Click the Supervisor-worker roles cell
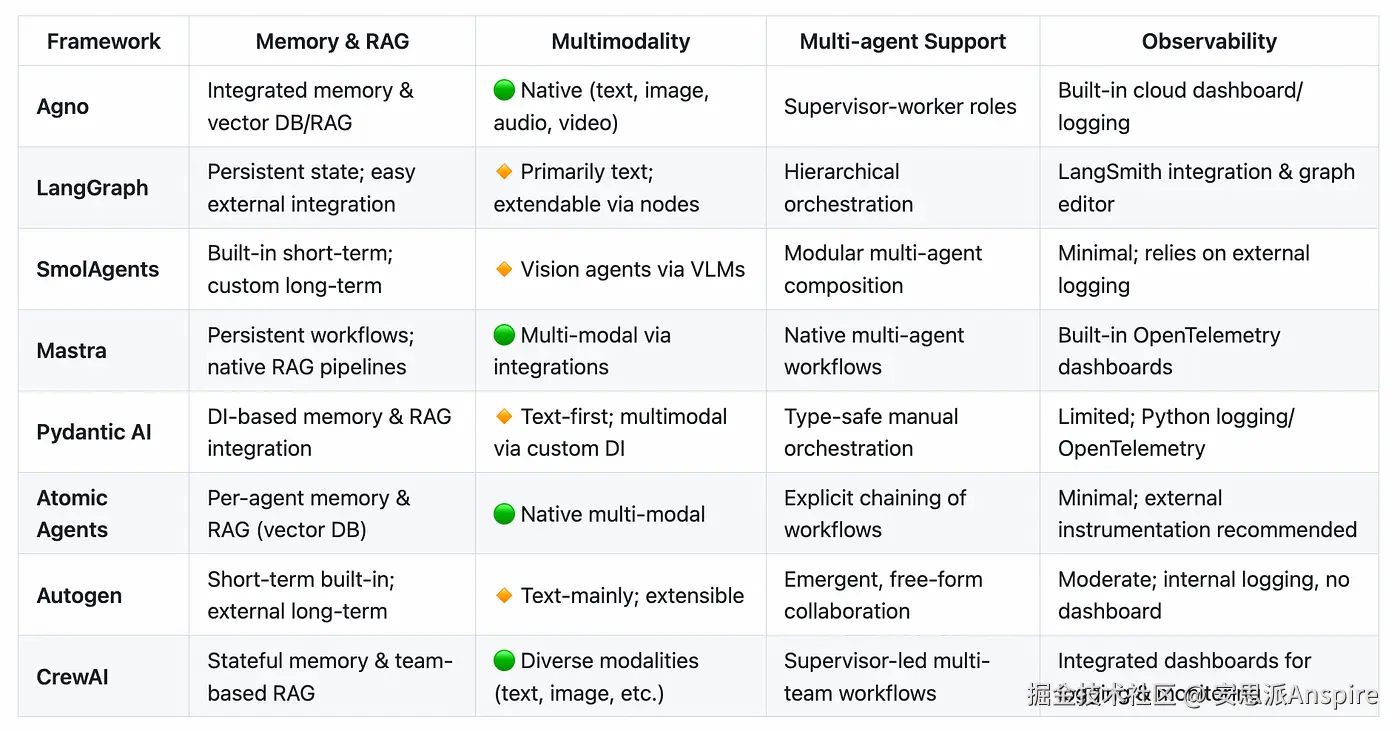 coord(900,107)
